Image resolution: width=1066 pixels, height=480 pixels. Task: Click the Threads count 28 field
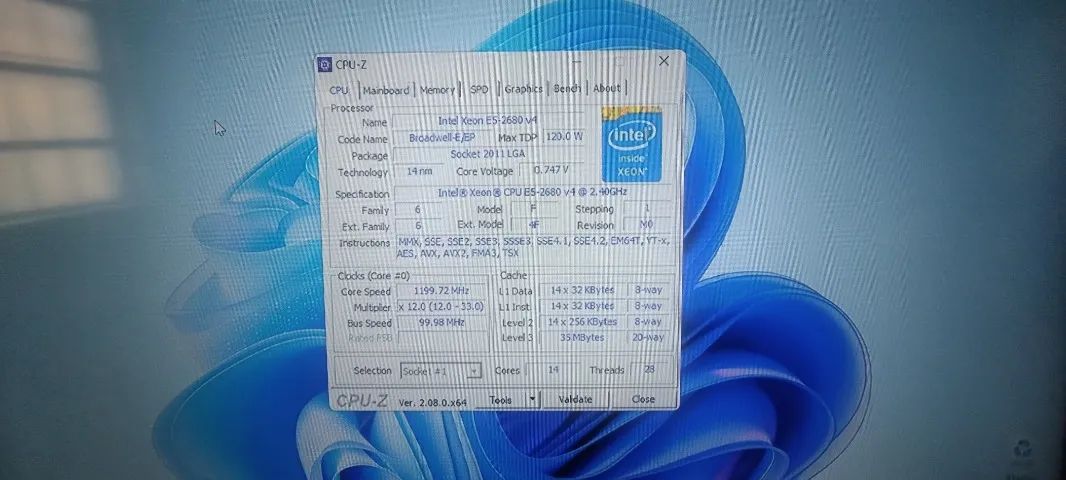click(649, 369)
